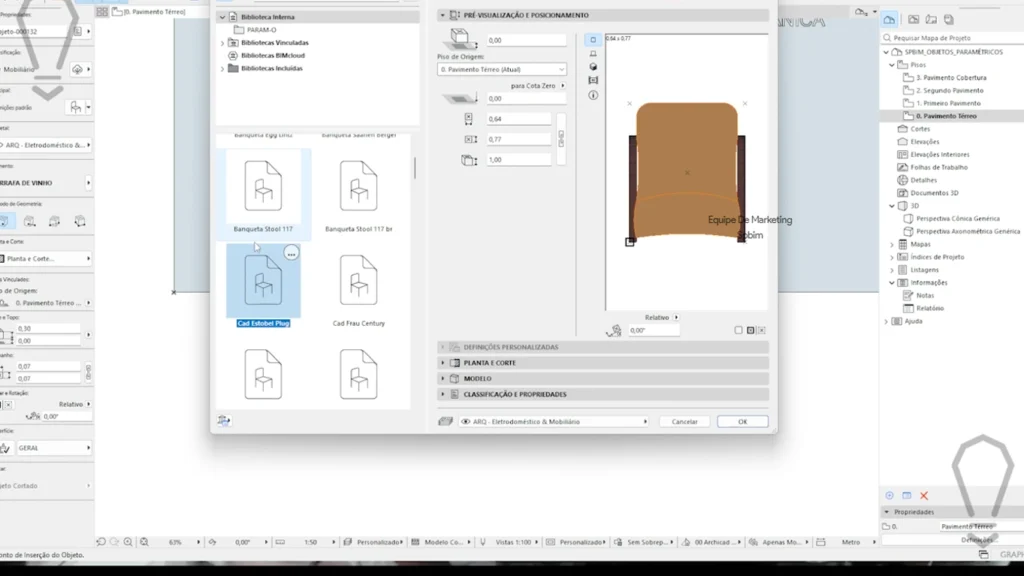The width and height of the screenshot is (1024, 576).
Task: Expand the Bibliotecas Vinculadas tree node
Action: click(x=222, y=43)
